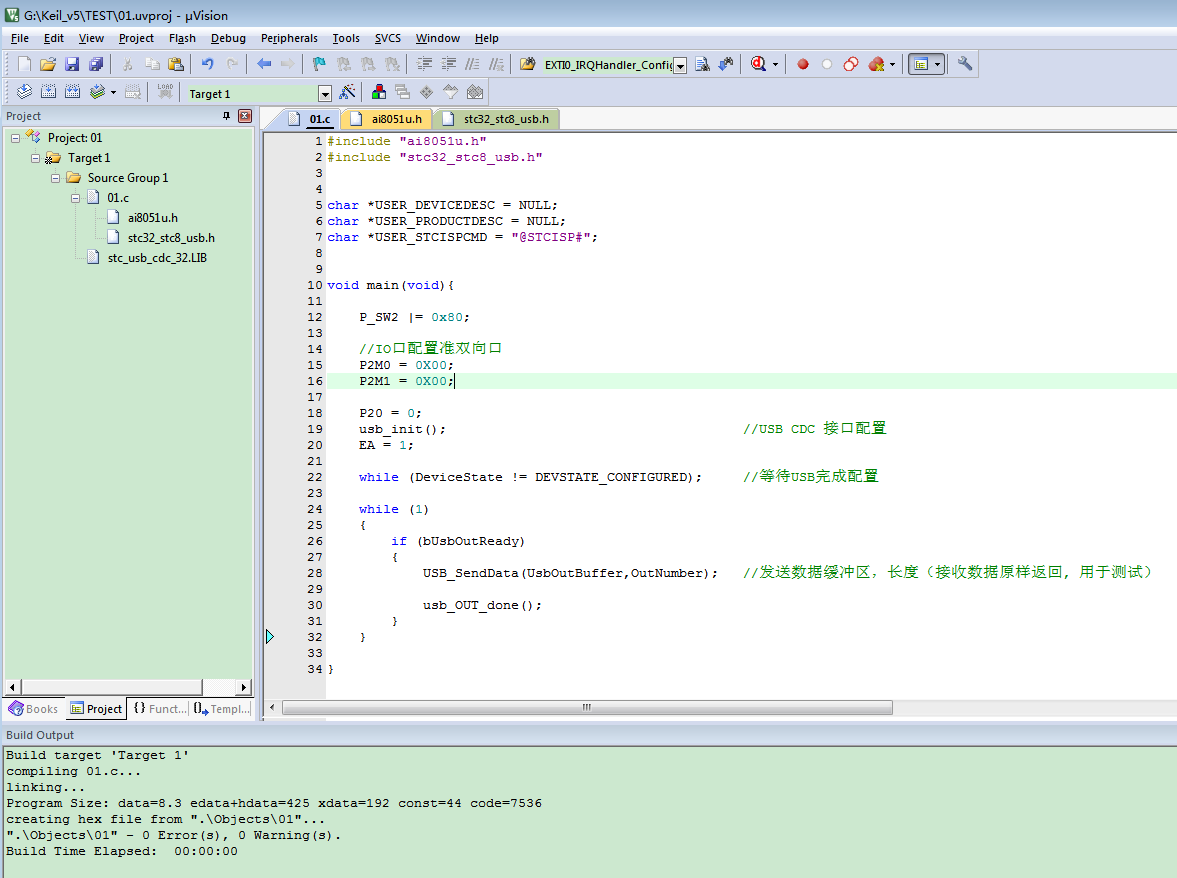Open the window layout dropdown arrow
The width and height of the screenshot is (1177, 878).
(x=938, y=65)
